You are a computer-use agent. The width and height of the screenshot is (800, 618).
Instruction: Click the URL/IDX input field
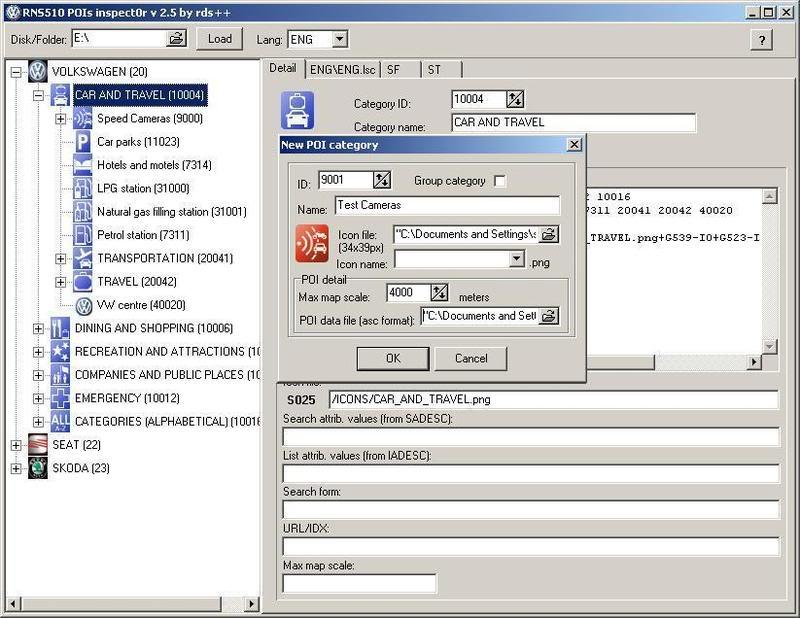point(531,547)
